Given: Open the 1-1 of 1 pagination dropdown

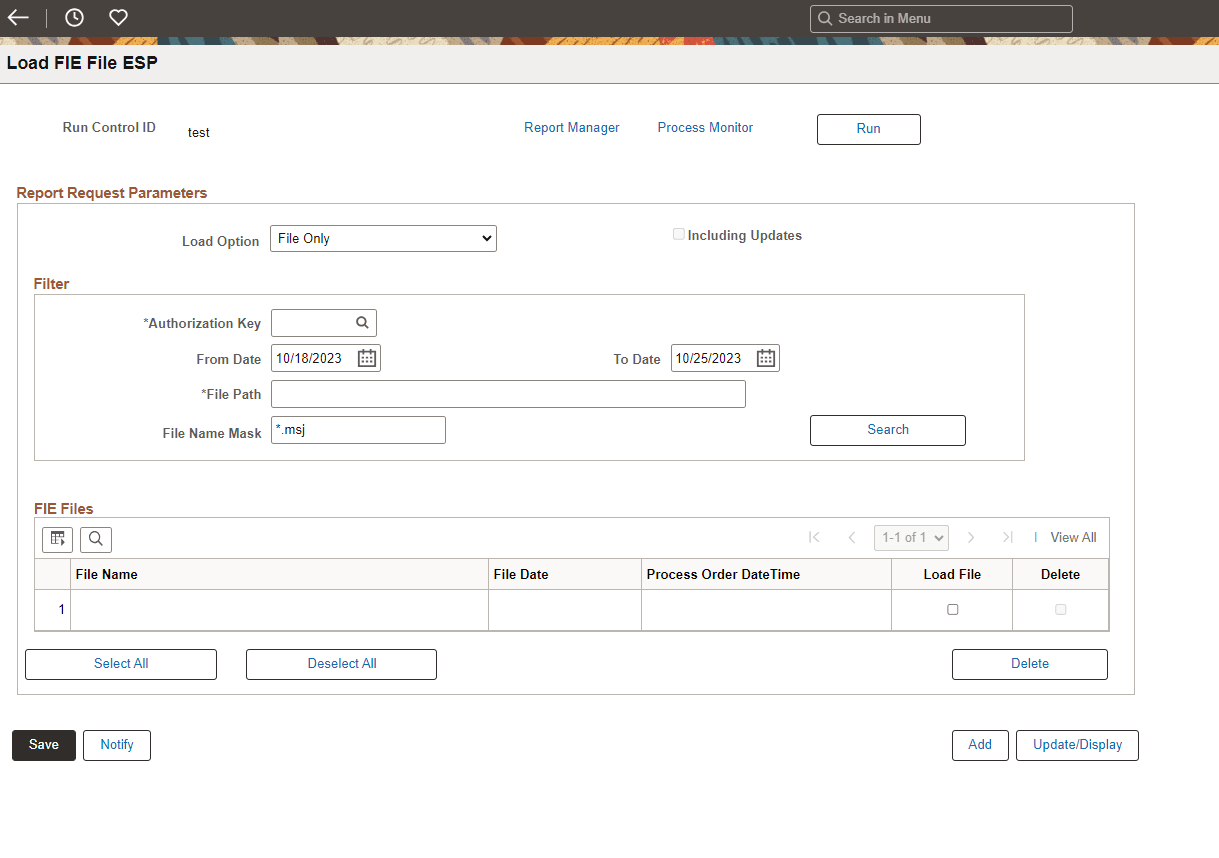Looking at the screenshot, I should [911, 537].
